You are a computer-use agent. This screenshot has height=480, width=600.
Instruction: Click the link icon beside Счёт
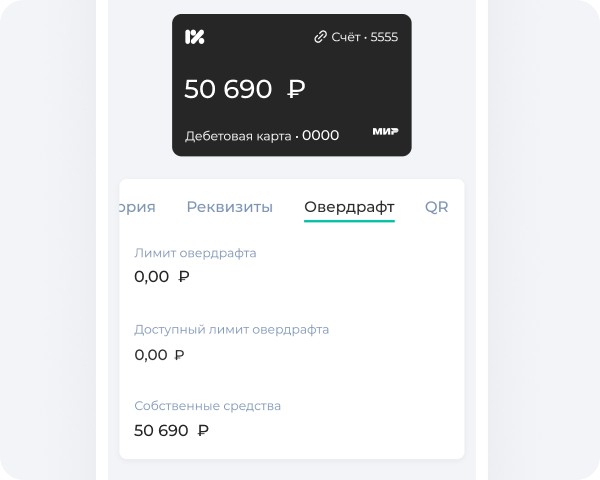coord(320,37)
